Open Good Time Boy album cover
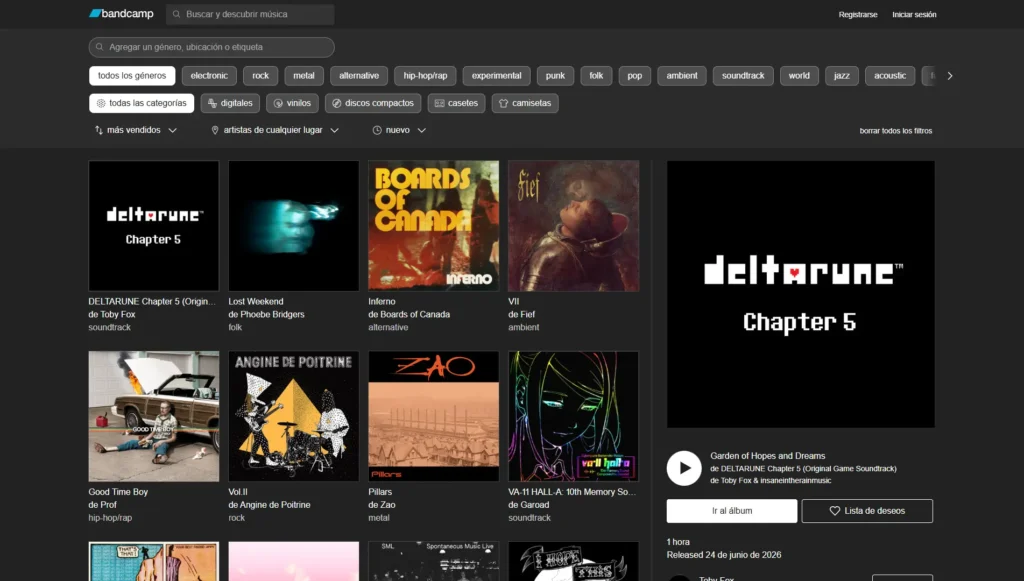 pos(154,416)
